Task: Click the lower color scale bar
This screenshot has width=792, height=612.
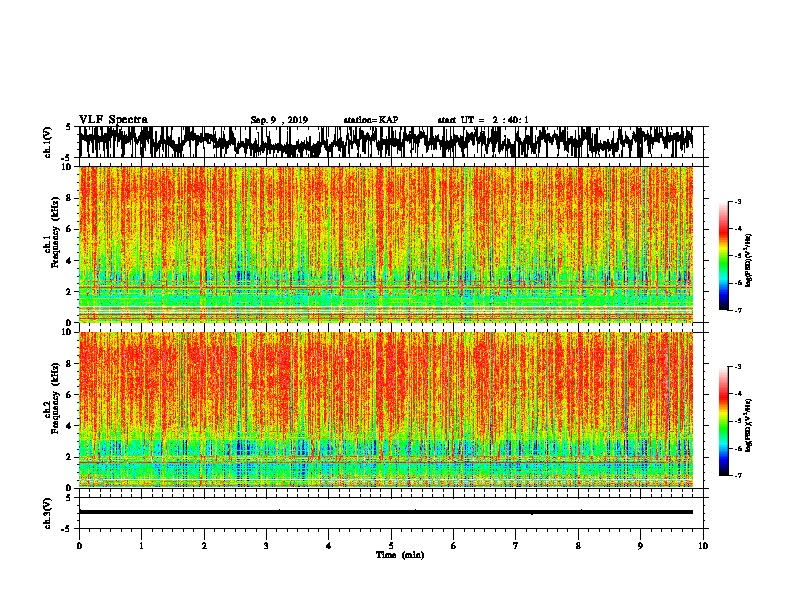Action: pyautogui.click(x=724, y=421)
